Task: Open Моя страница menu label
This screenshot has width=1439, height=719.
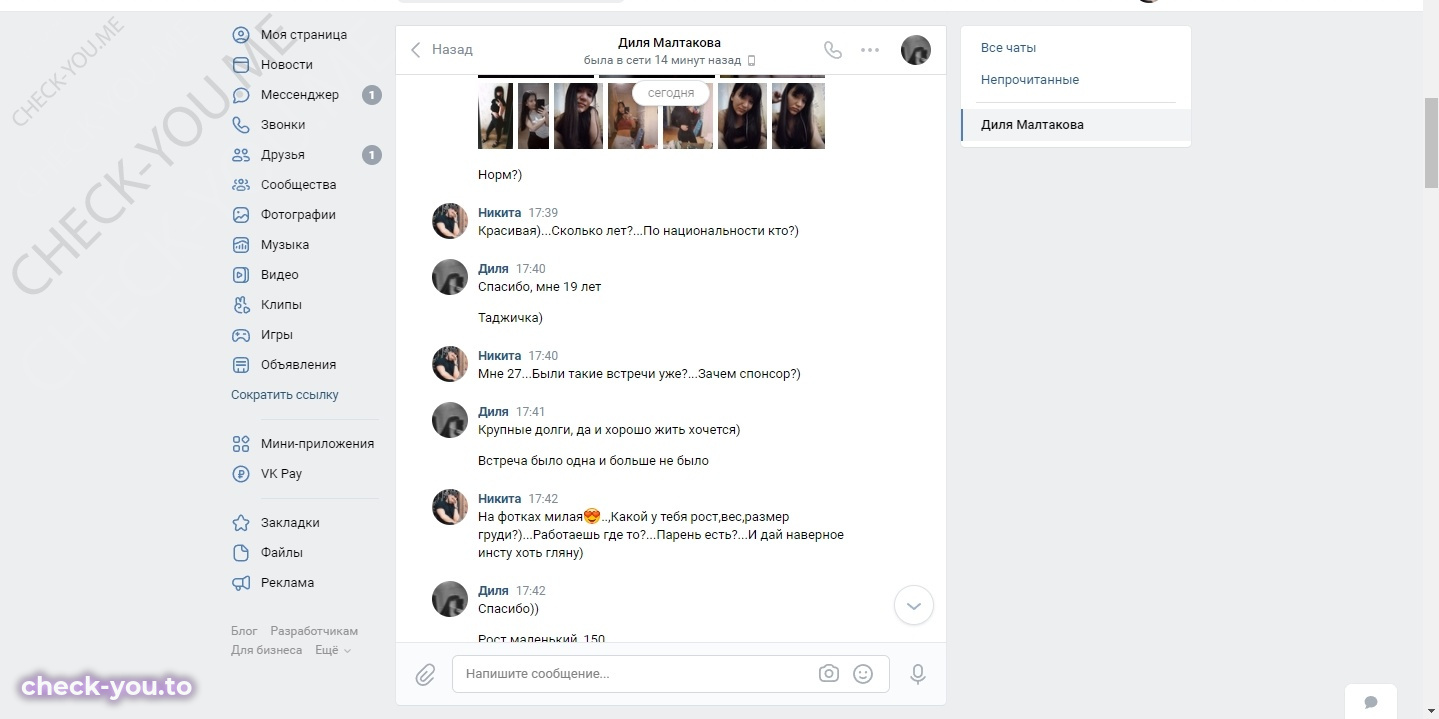Action: 304,35
